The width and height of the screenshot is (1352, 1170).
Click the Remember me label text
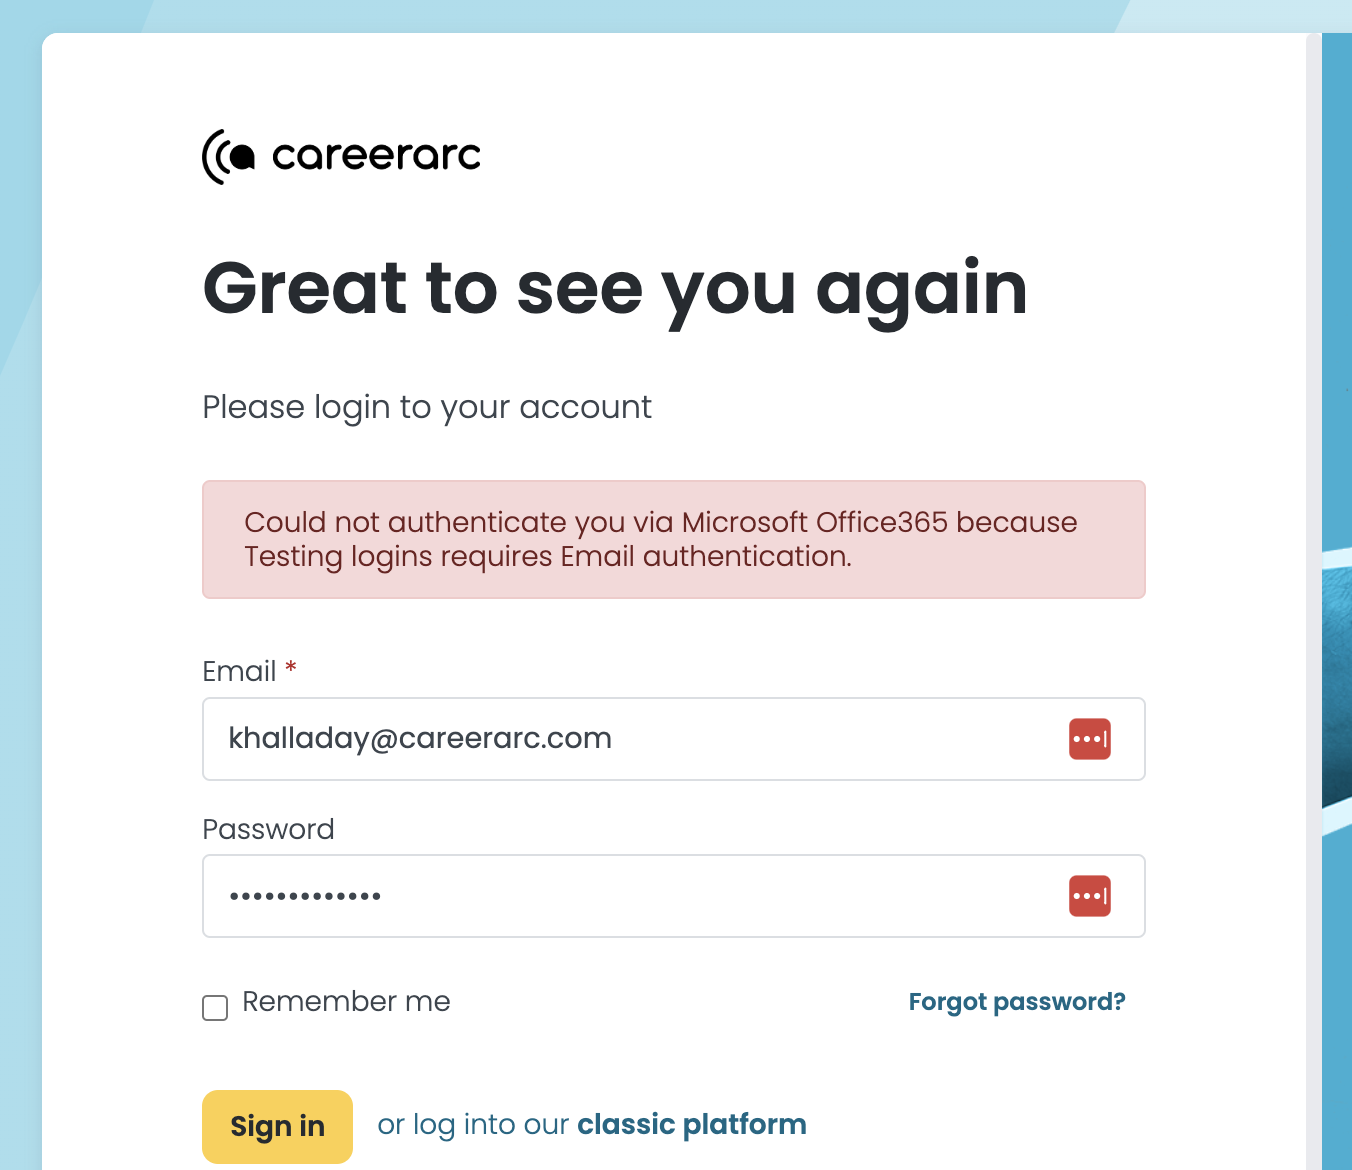[x=346, y=1001]
